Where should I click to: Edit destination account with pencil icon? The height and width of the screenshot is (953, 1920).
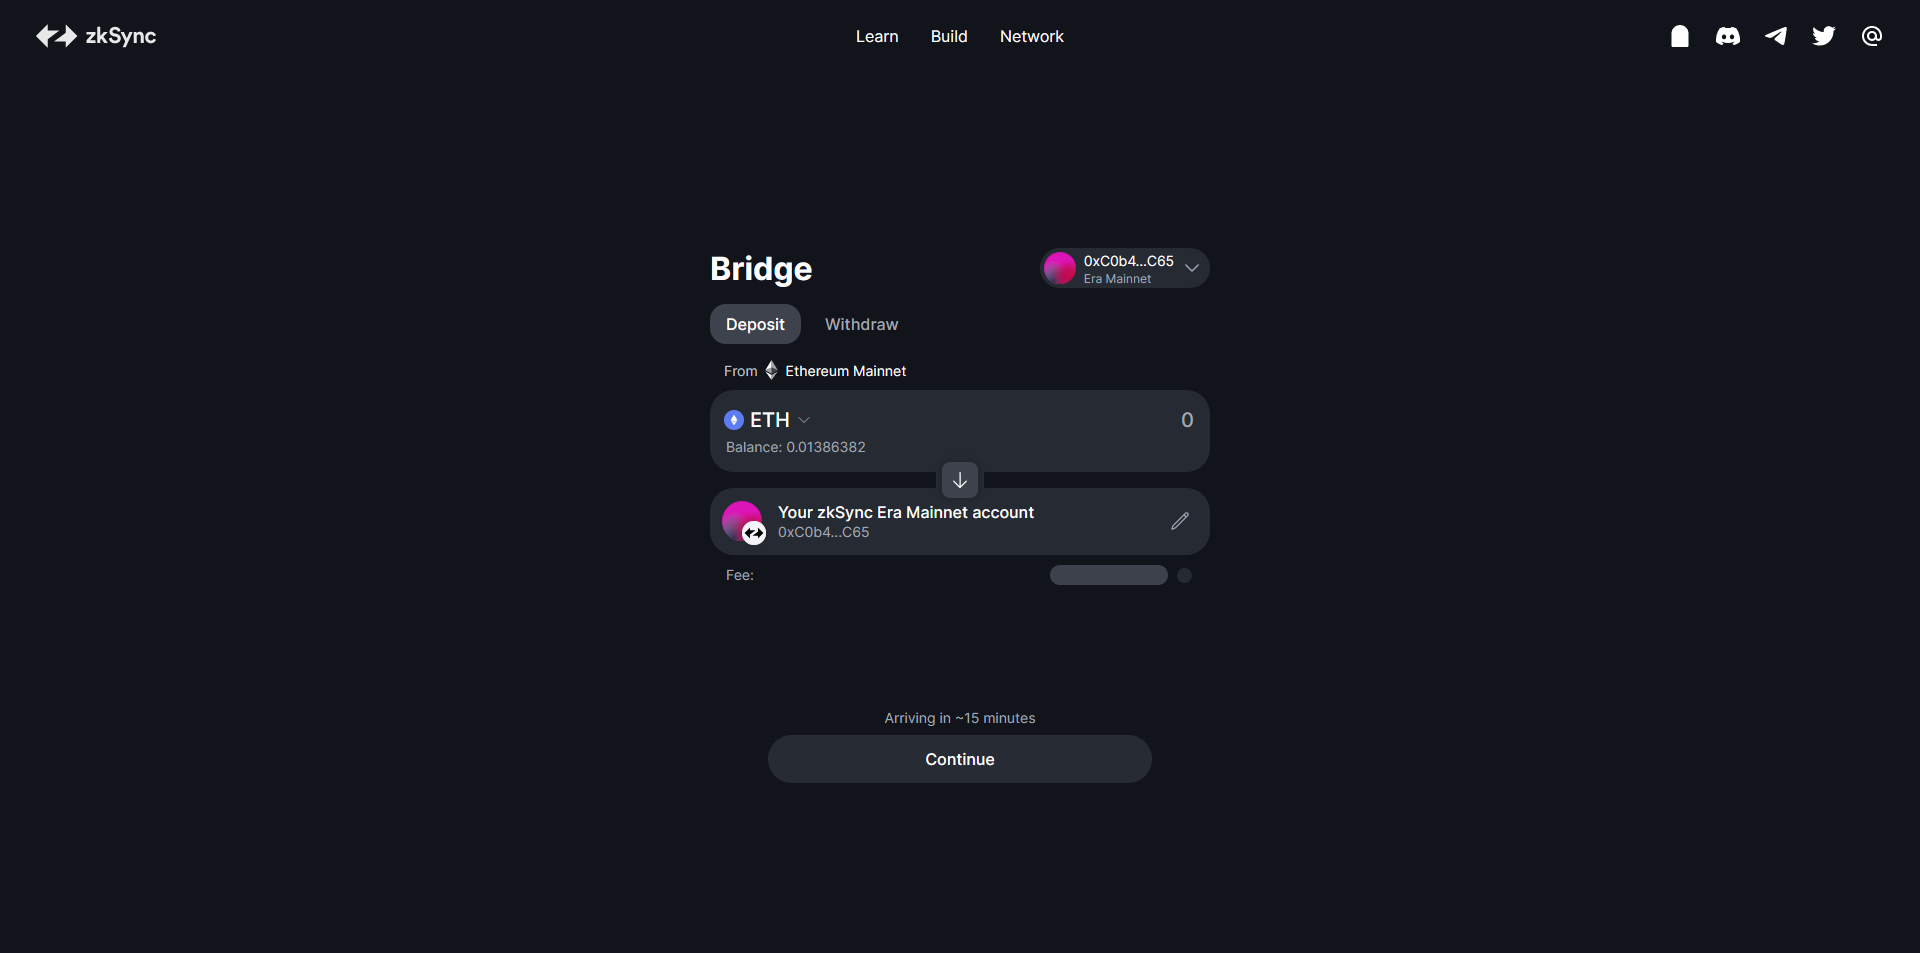[1180, 521]
